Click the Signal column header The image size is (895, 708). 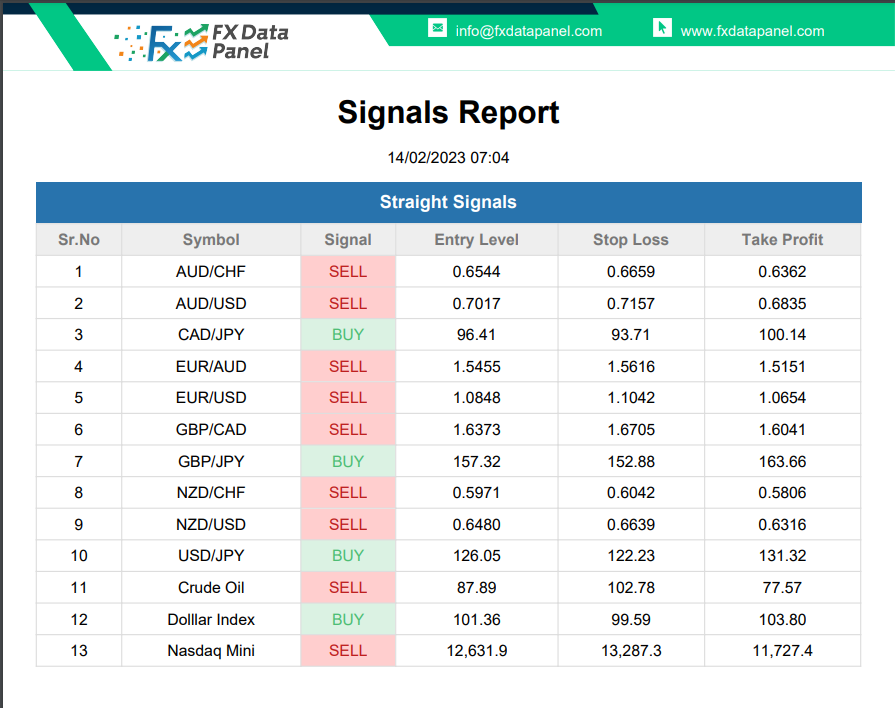point(348,240)
